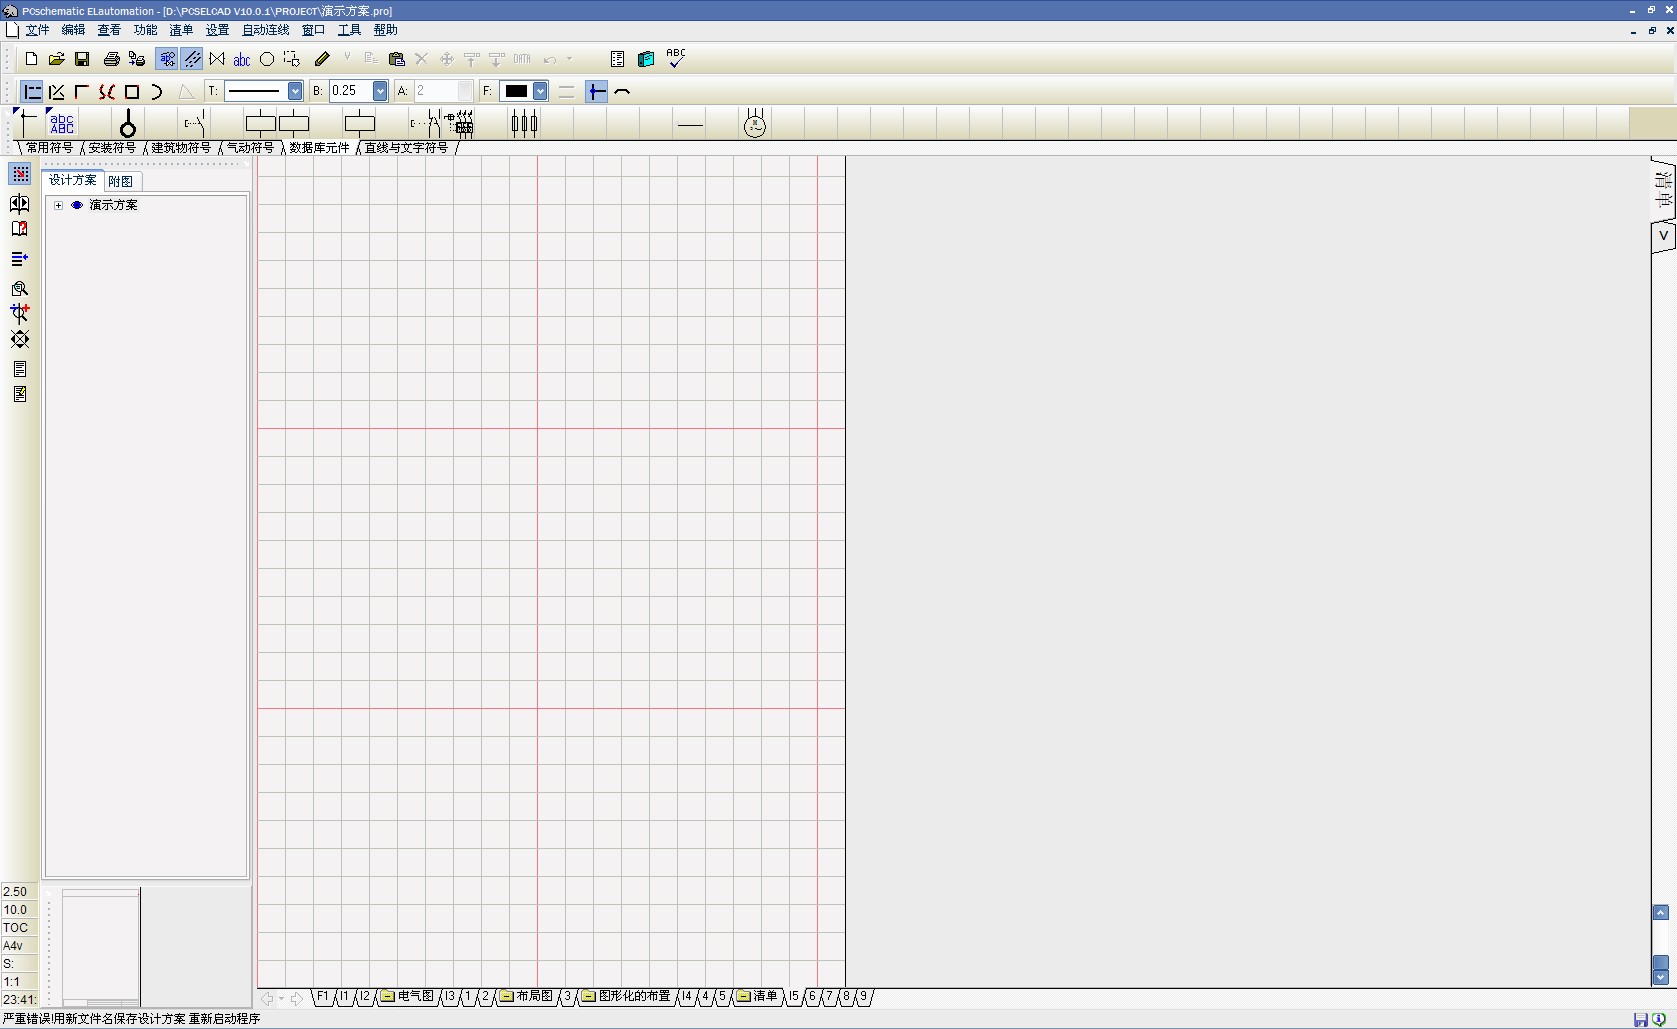Pick the triple-fuse symbol from the symbol bar
This screenshot has height=1029, width=1677.
click(524, 124)
